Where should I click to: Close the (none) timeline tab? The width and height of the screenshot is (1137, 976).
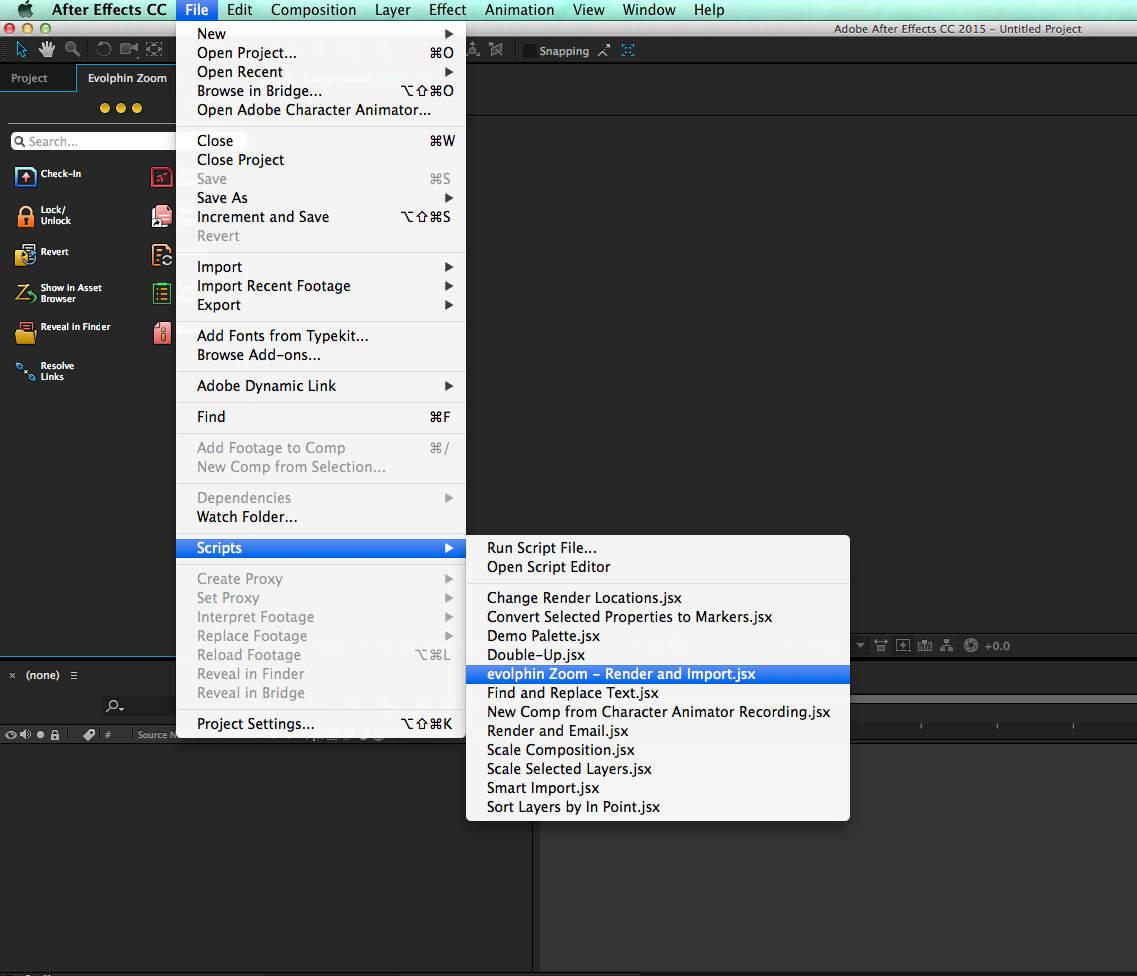[12, 675]
